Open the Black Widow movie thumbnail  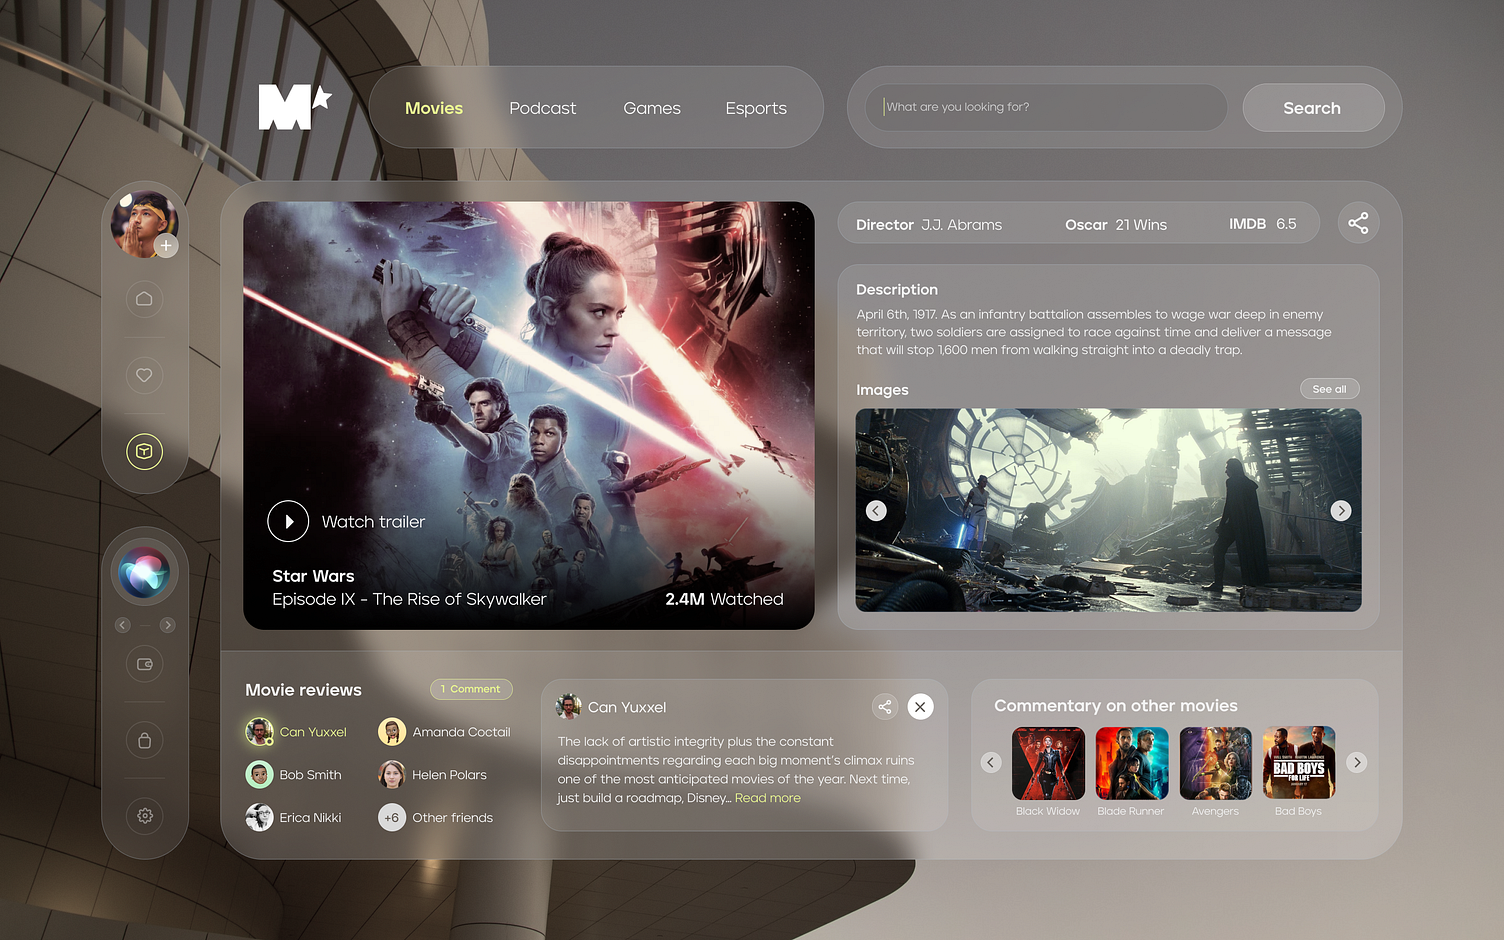tap(1047, 763)
